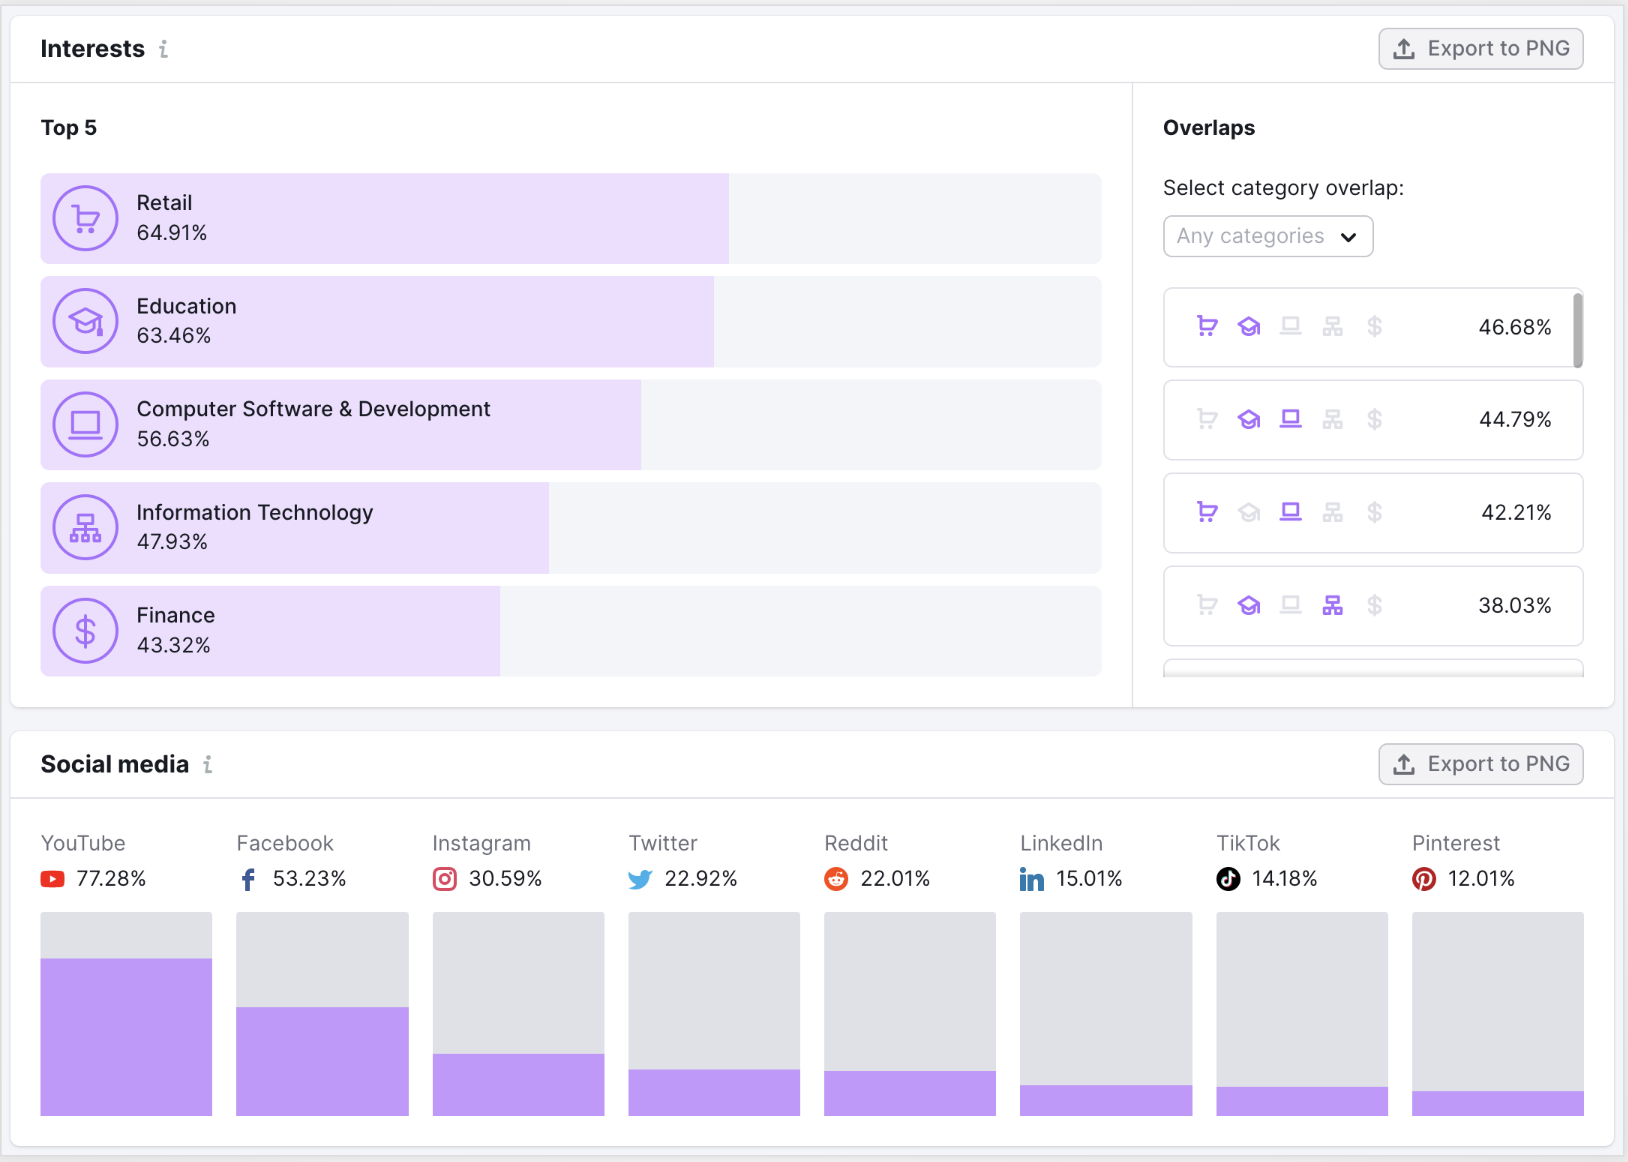Click the Finance 43.32% bar

click(x=270, y=631)
